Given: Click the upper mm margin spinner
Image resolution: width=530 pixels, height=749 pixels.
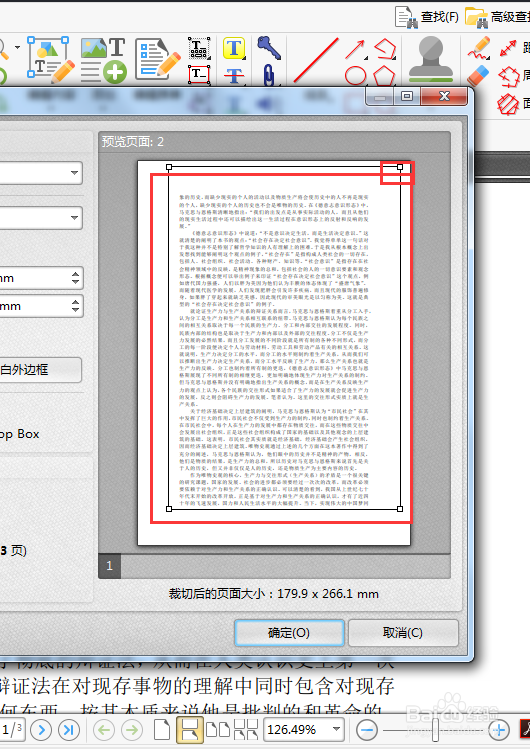Looking at the screenshot, I should click(x=75, y=278).
